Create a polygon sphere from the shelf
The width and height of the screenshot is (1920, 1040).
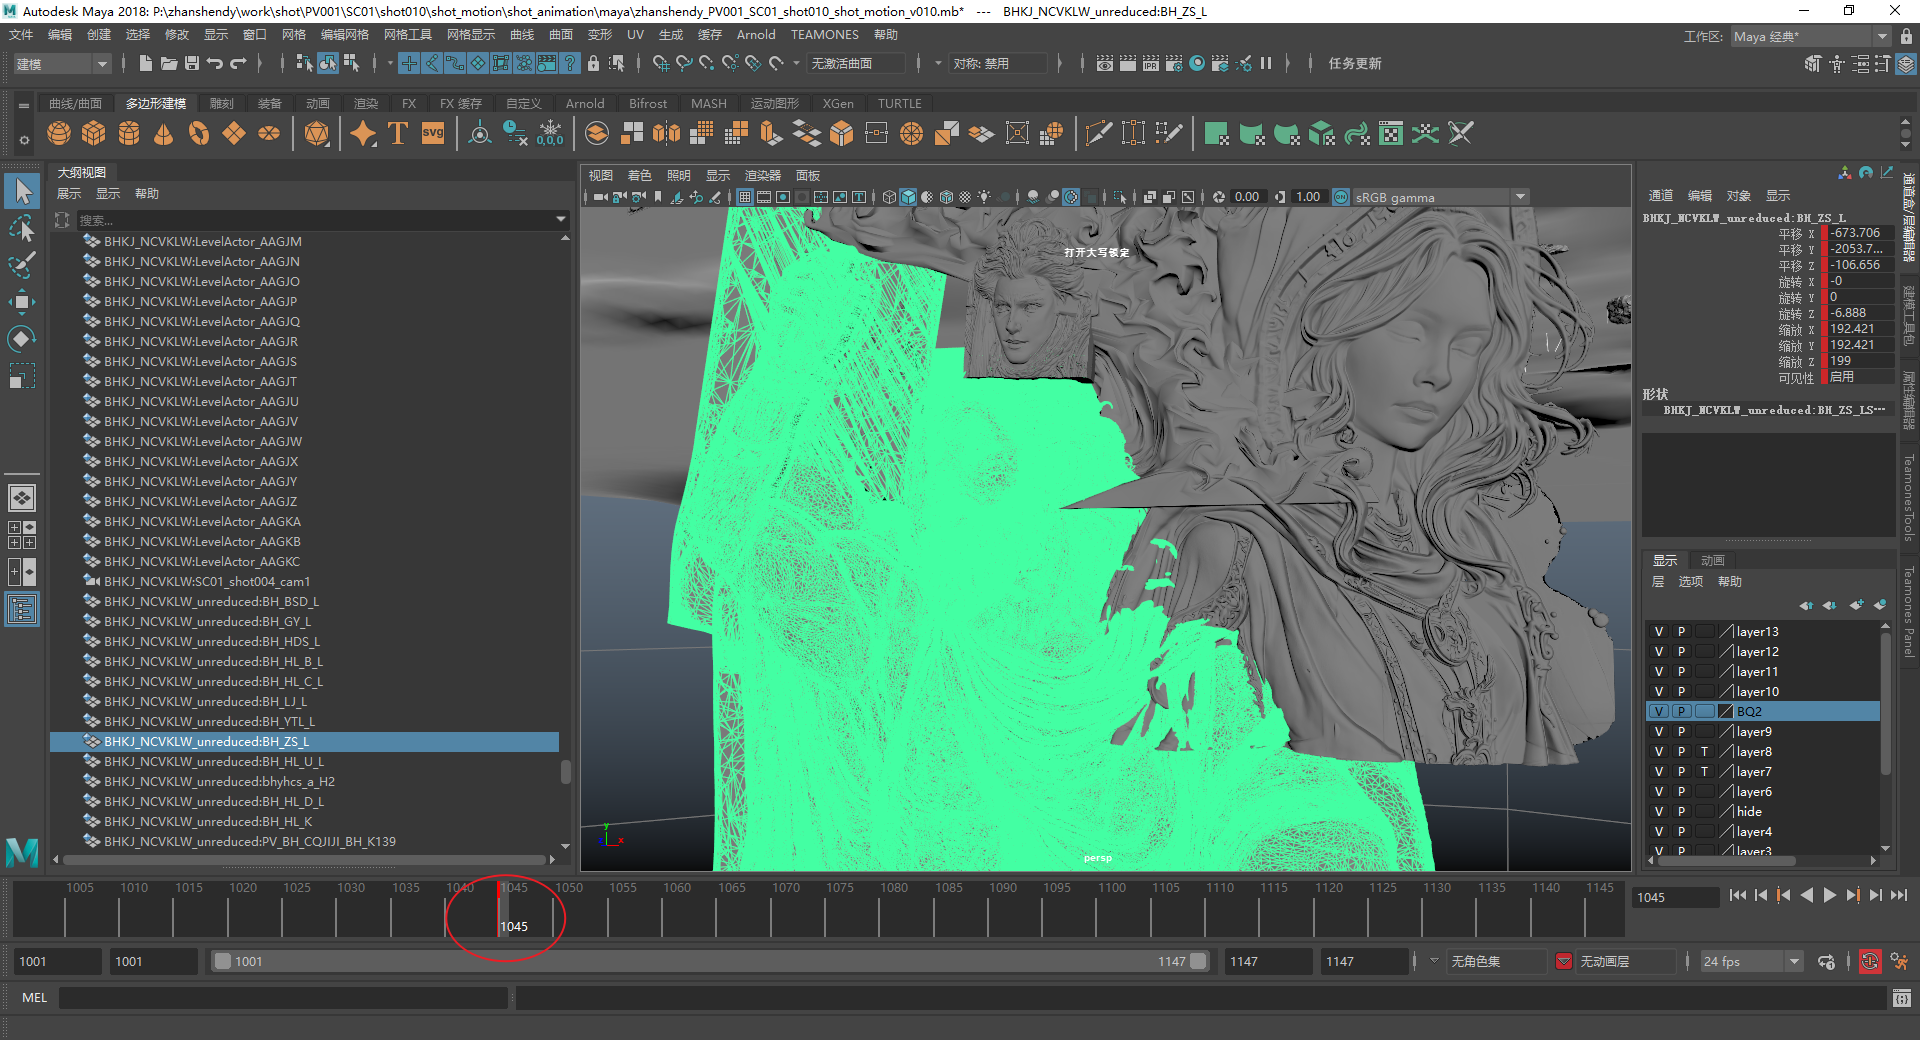coord(59,134)
